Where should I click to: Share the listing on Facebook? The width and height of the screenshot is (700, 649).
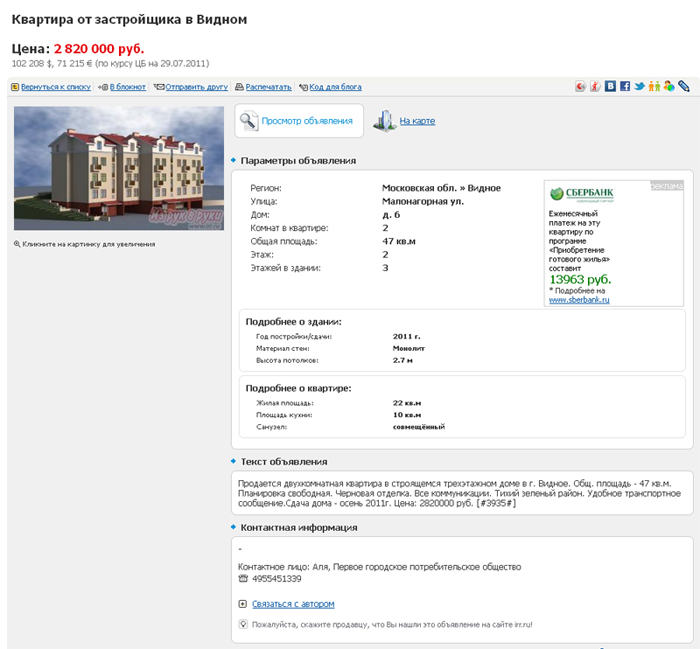click(625, 86)
